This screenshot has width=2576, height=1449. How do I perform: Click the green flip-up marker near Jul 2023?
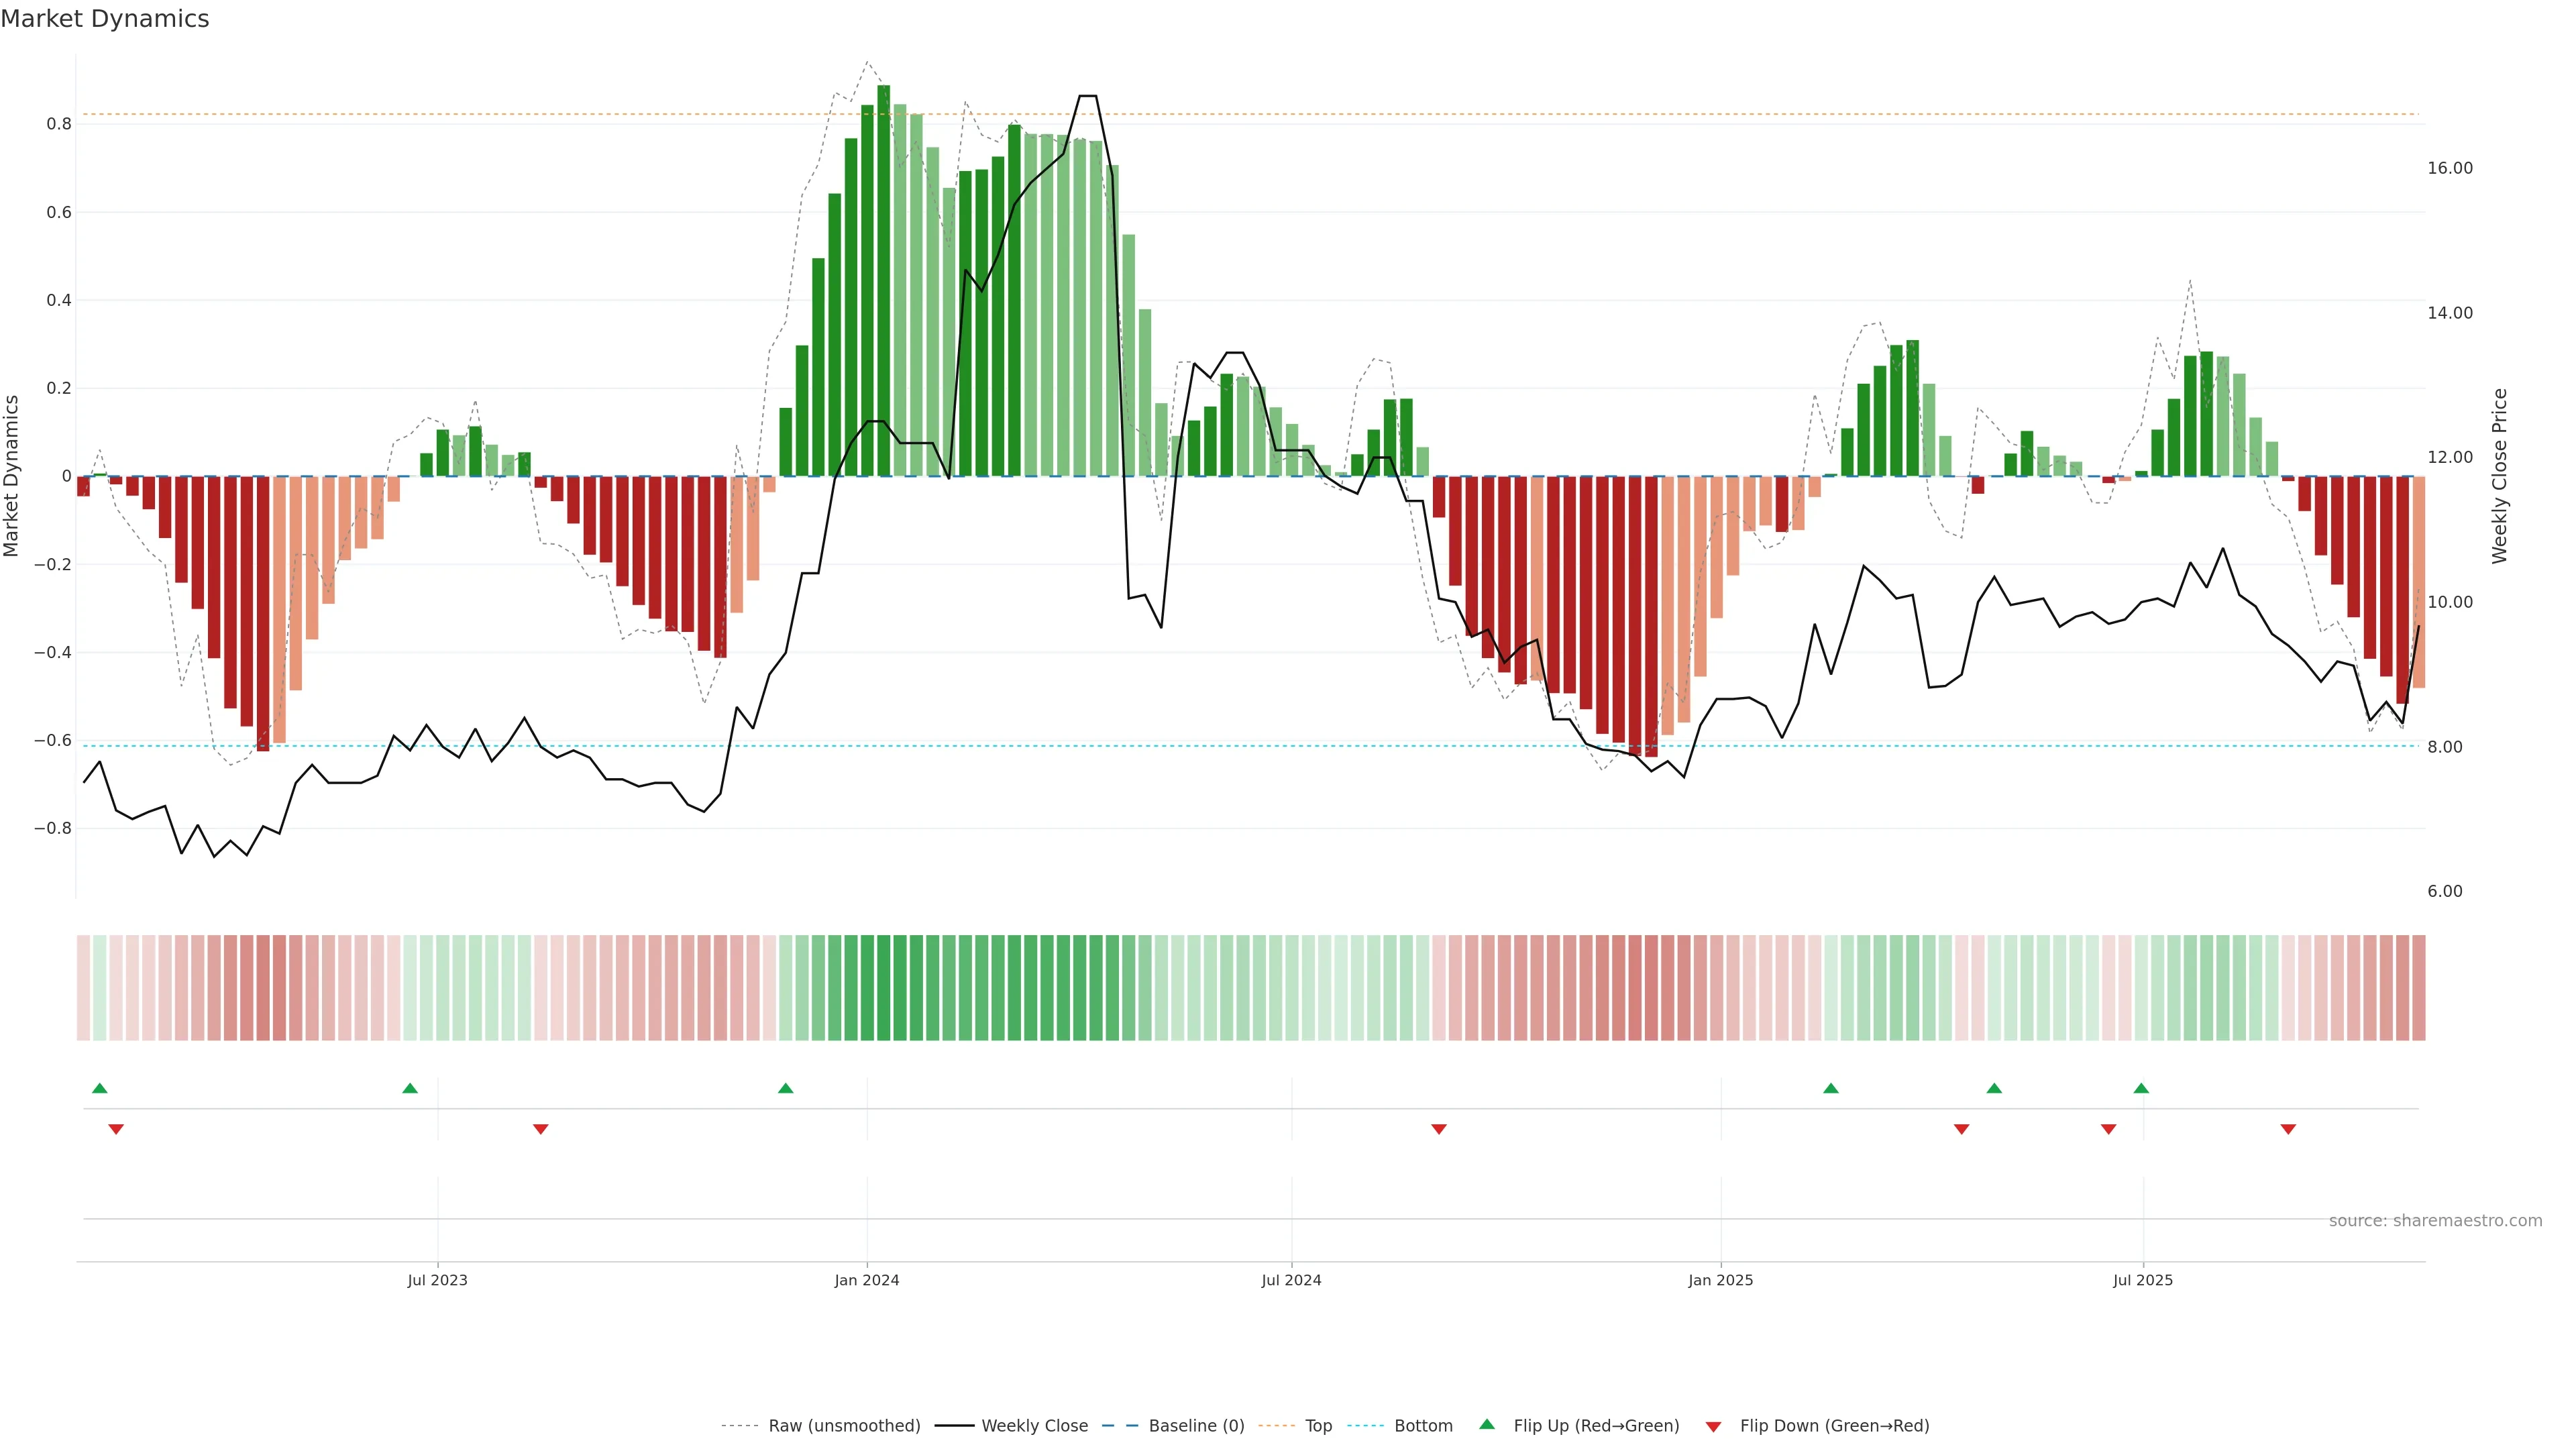coord(410,1088)
